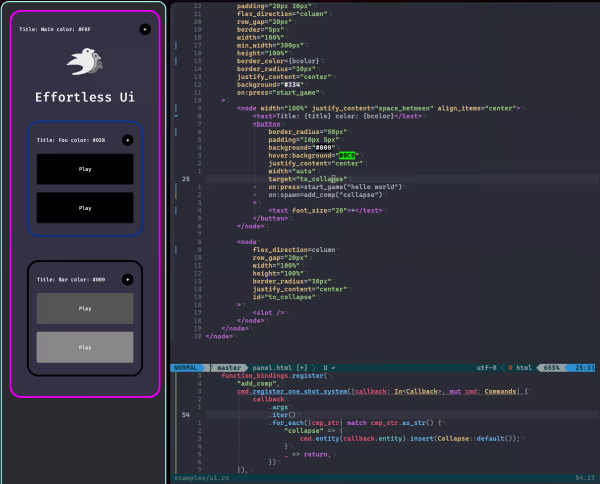Click the dark gray Play button in Bar panel
The image size is (600, 484).
pos(85,308)
